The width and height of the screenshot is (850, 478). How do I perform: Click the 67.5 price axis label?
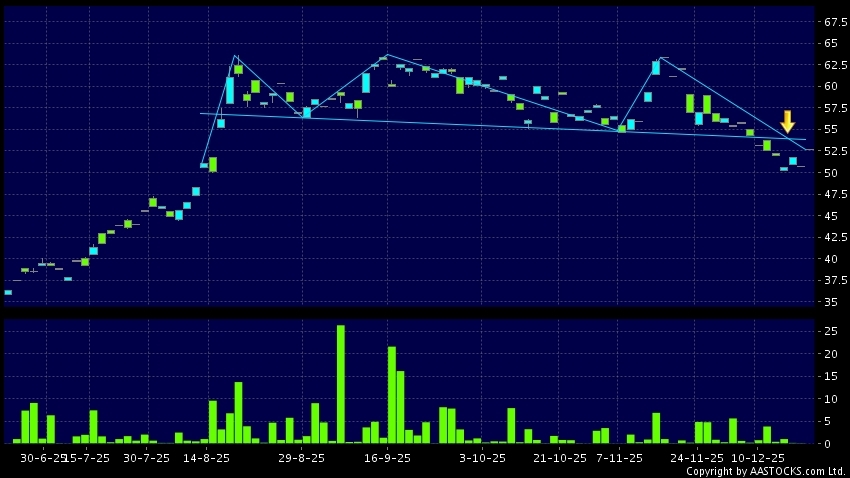pyautogui.click(x=835, y=22)
